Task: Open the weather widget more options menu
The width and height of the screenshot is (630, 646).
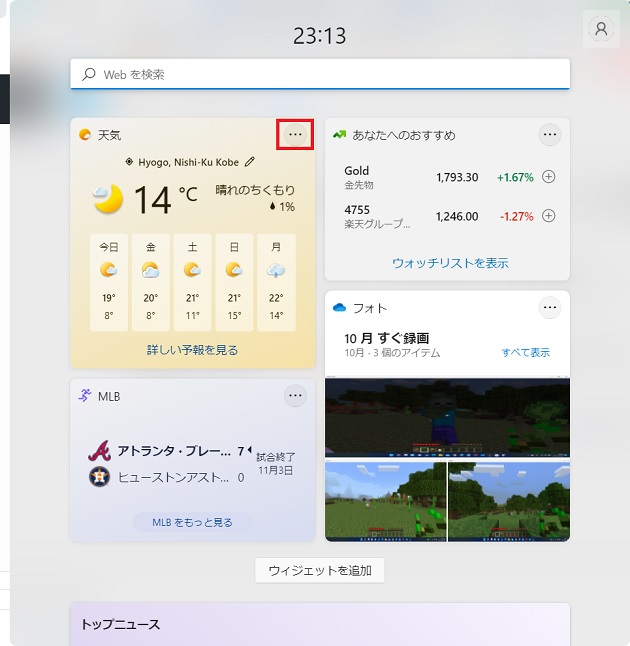Action: click(x=294, y=134)
